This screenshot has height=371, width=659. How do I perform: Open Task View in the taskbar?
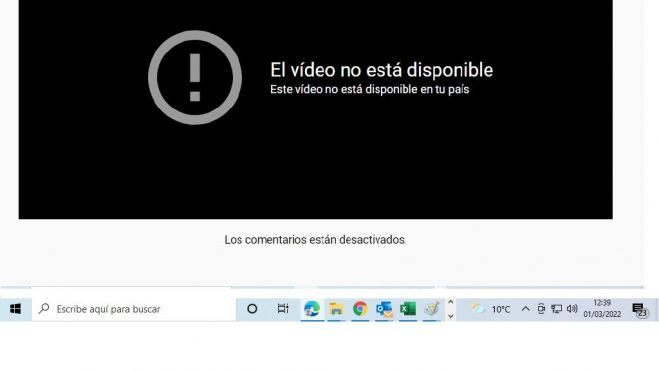click(x=283, y=309)
